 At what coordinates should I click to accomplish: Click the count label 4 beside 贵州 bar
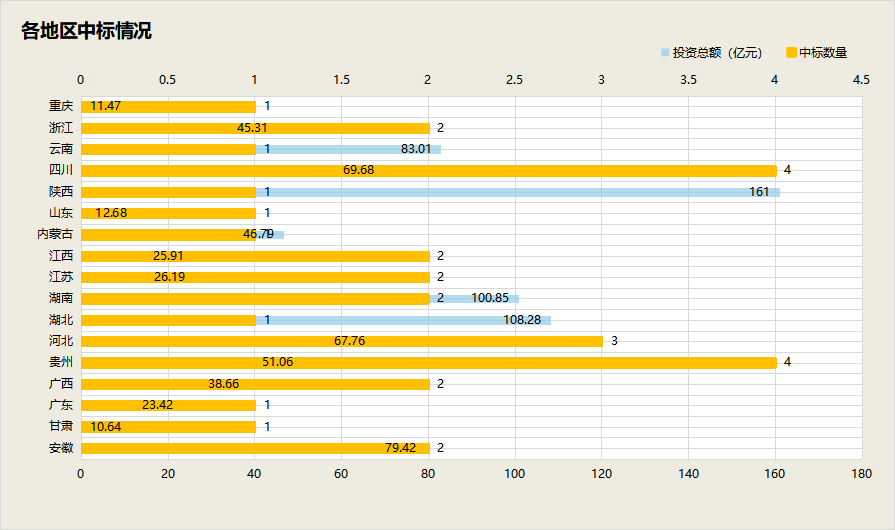click(787, 362)
